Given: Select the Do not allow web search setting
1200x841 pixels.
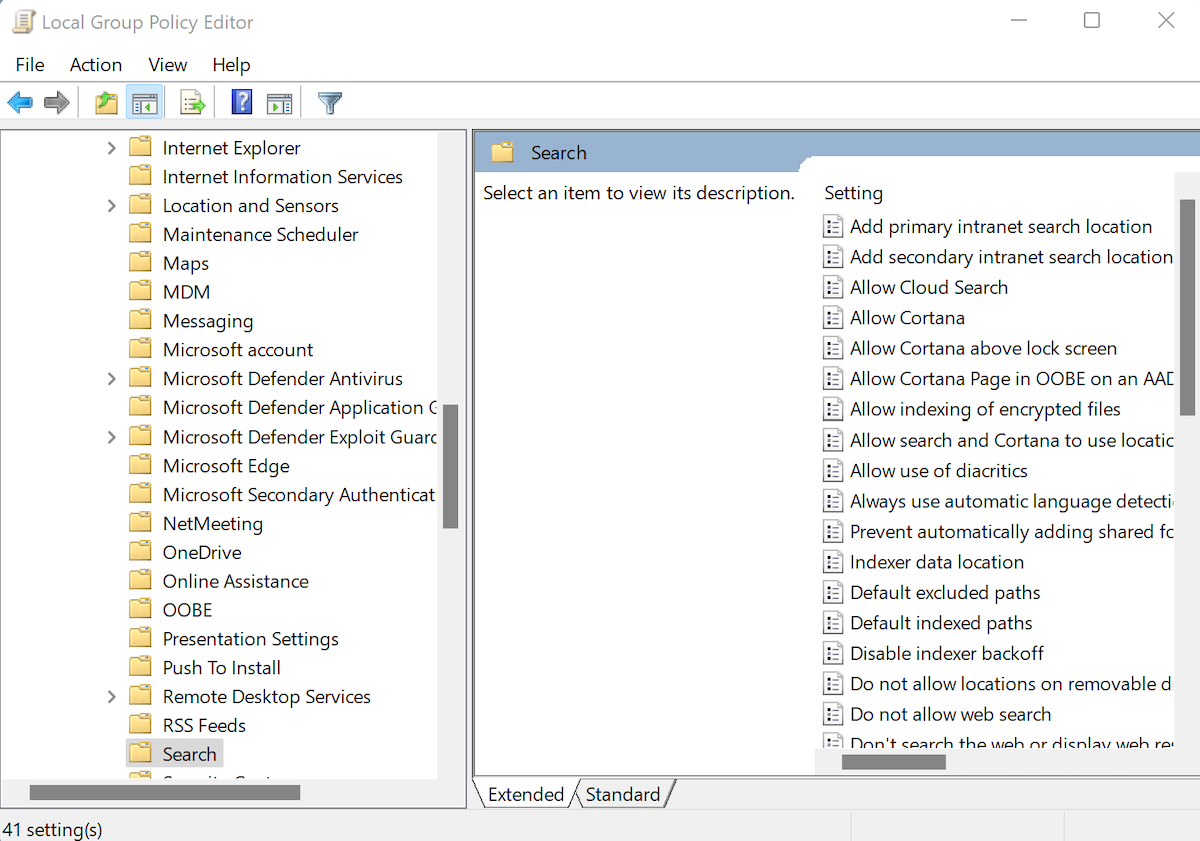Looking at the screenshot, I should pos(949,714).
